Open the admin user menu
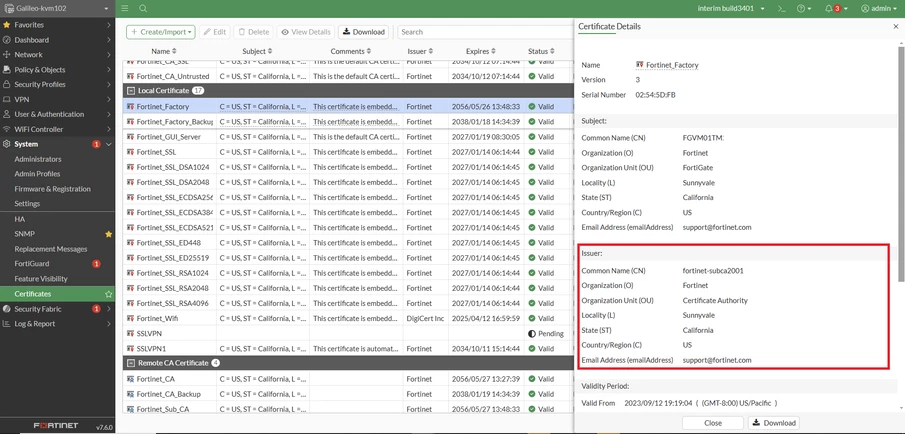The image size is (905, 434). coord(880,9)
